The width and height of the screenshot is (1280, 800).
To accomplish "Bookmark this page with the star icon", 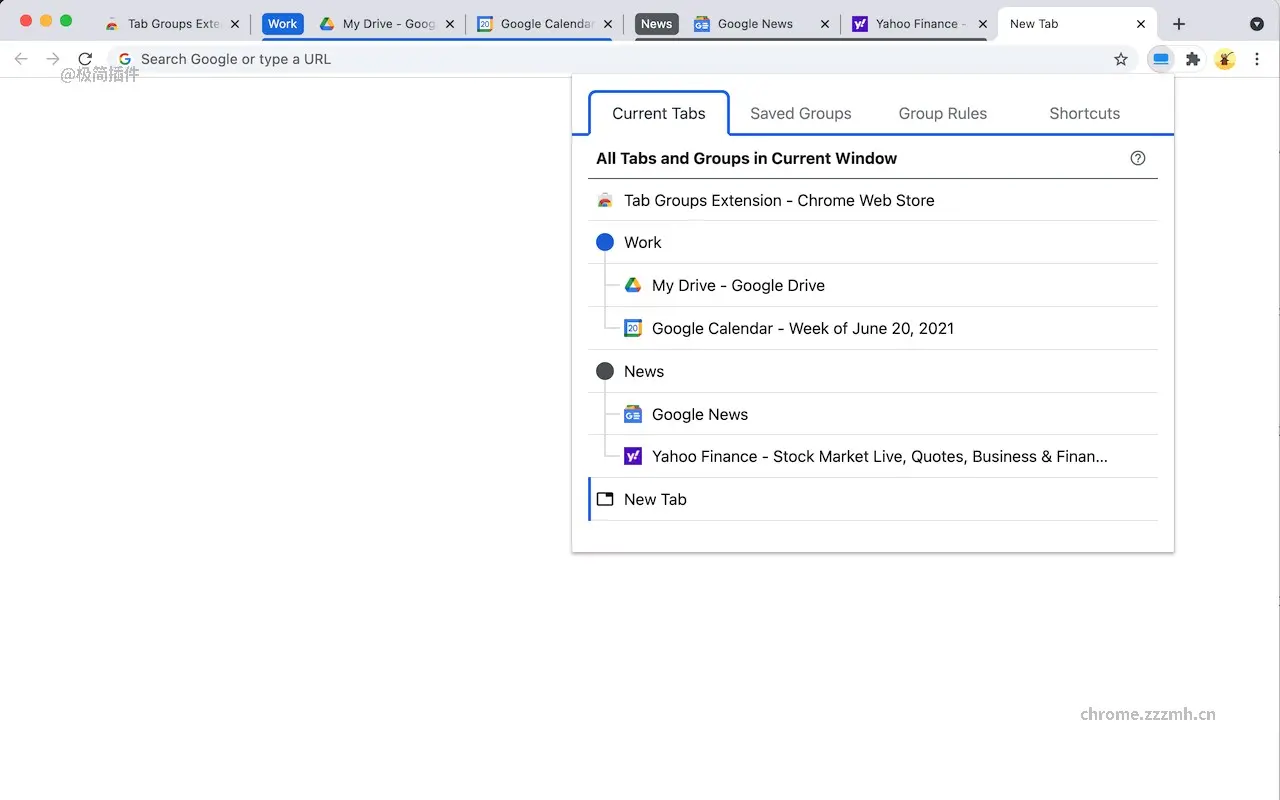I will click(x=1121, y=59).
